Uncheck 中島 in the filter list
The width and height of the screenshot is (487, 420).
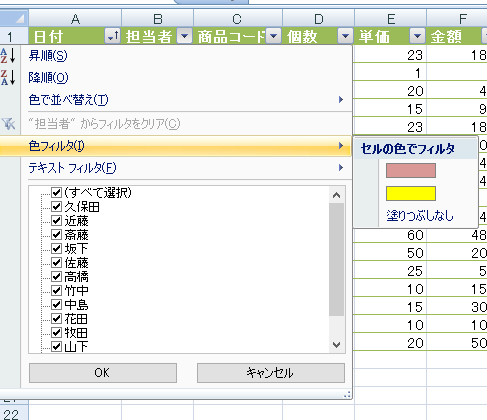(56, 305)
